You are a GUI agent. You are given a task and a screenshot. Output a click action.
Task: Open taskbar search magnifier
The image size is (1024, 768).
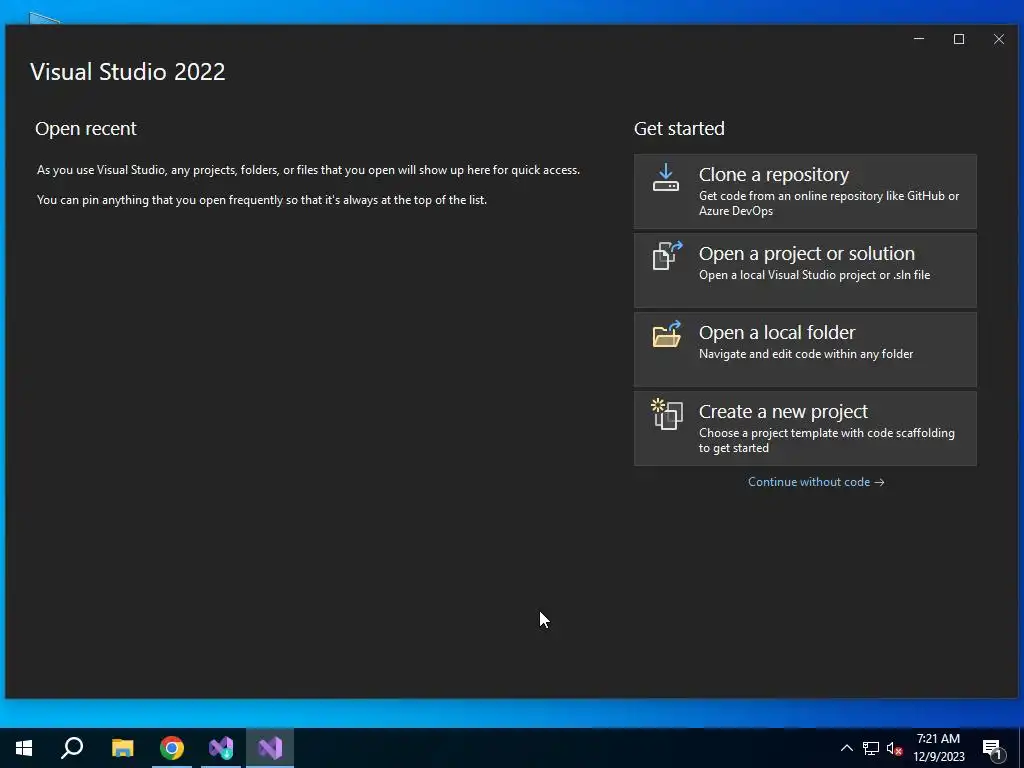pyautogui.click(x=72, y=748)
